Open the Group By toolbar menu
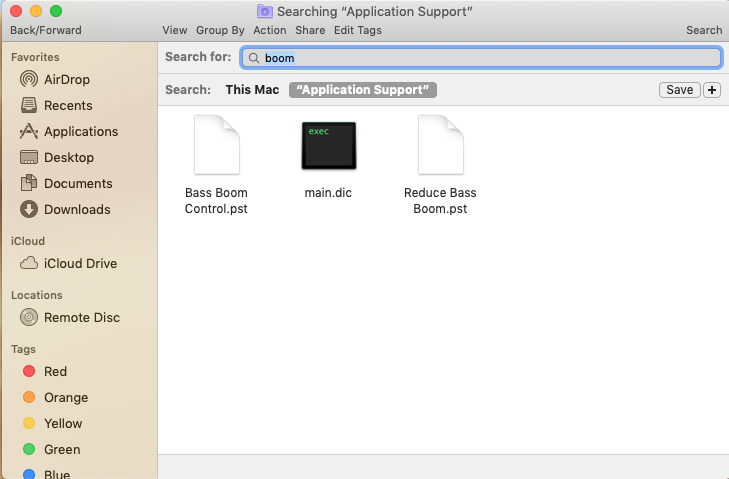The width and height of the screenshot is (729, 479). click(x=220, y=30)
